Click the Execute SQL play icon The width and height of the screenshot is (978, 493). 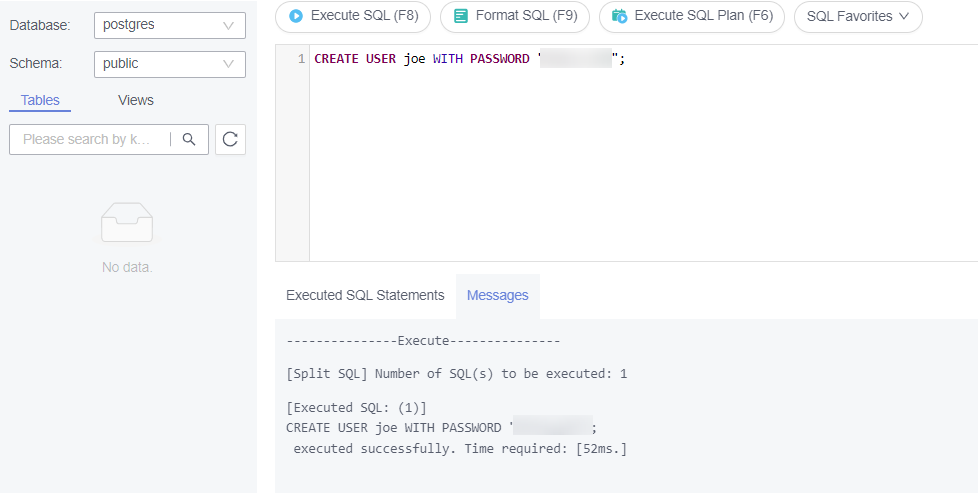pyautogui.click(x=296, y=16)
